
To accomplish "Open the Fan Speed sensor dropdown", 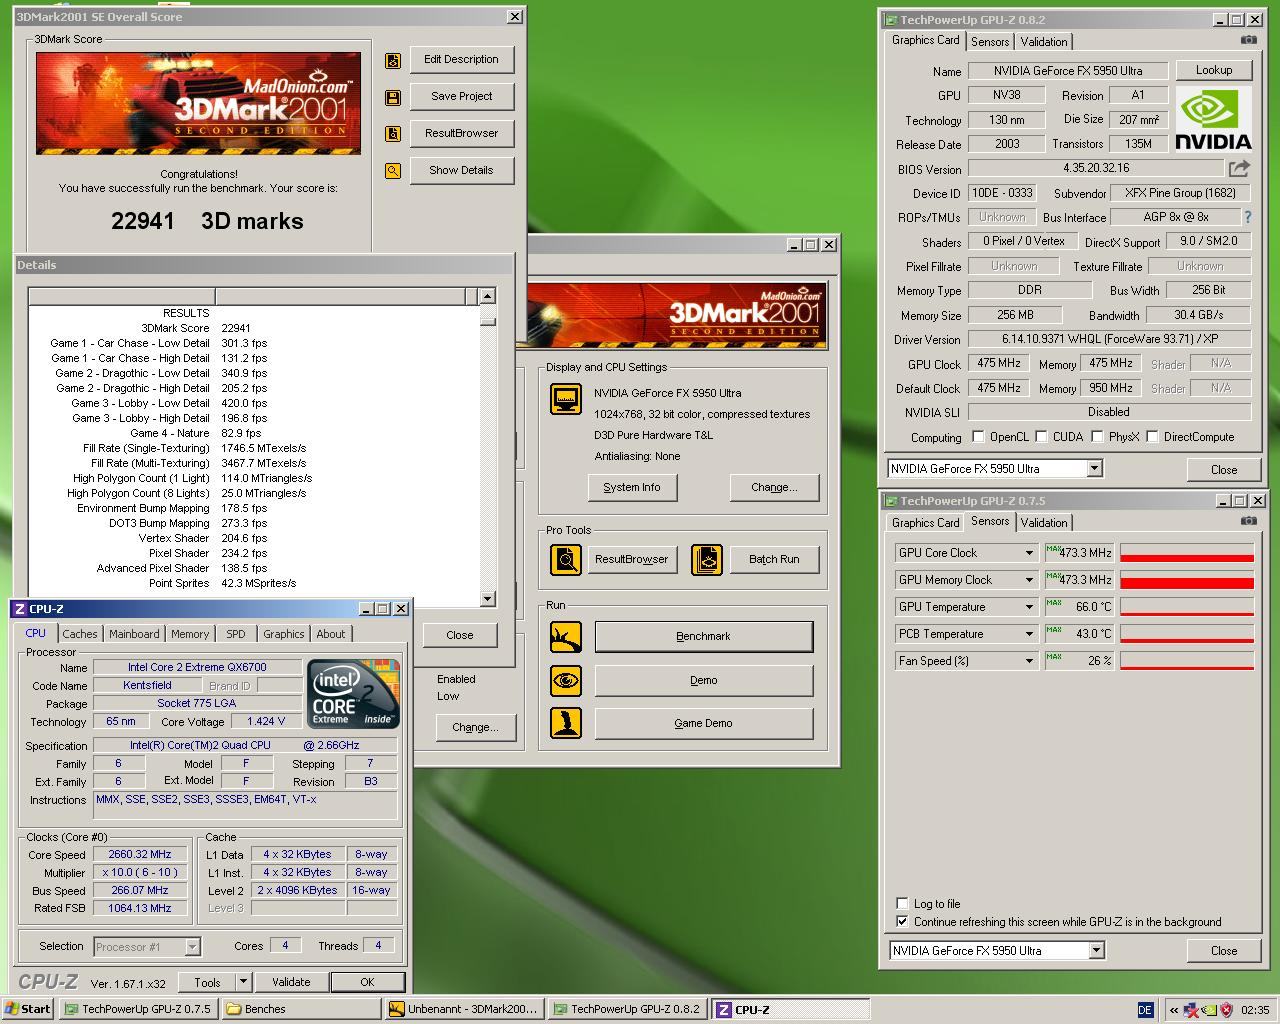I will tap(1029, 660).
